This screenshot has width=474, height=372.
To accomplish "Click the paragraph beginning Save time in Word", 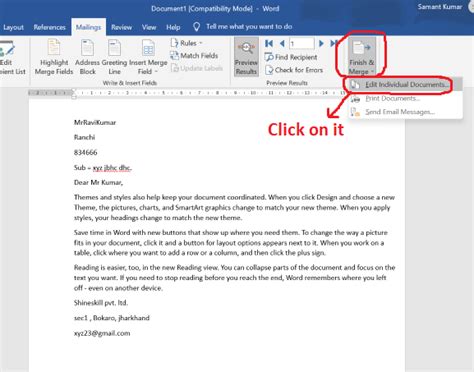I will (231, 243).
